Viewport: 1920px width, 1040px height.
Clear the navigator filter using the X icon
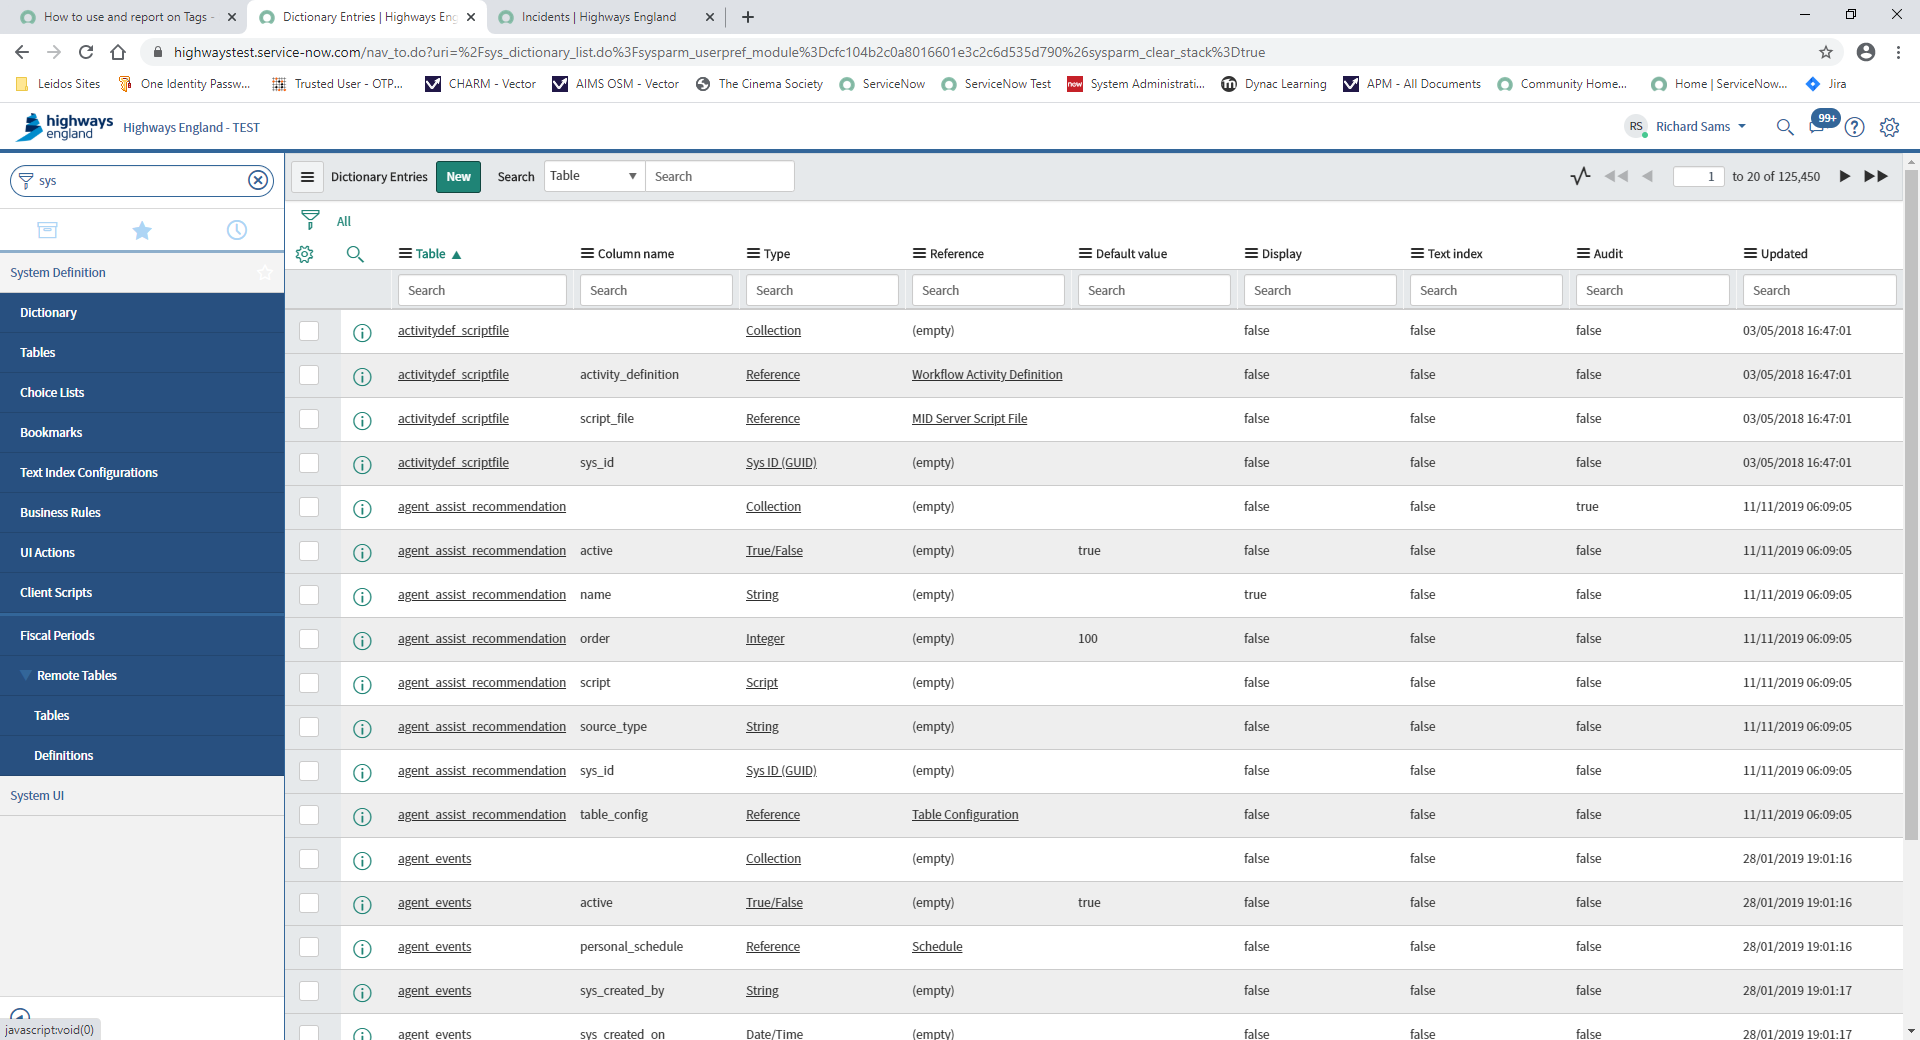point(259,180)
